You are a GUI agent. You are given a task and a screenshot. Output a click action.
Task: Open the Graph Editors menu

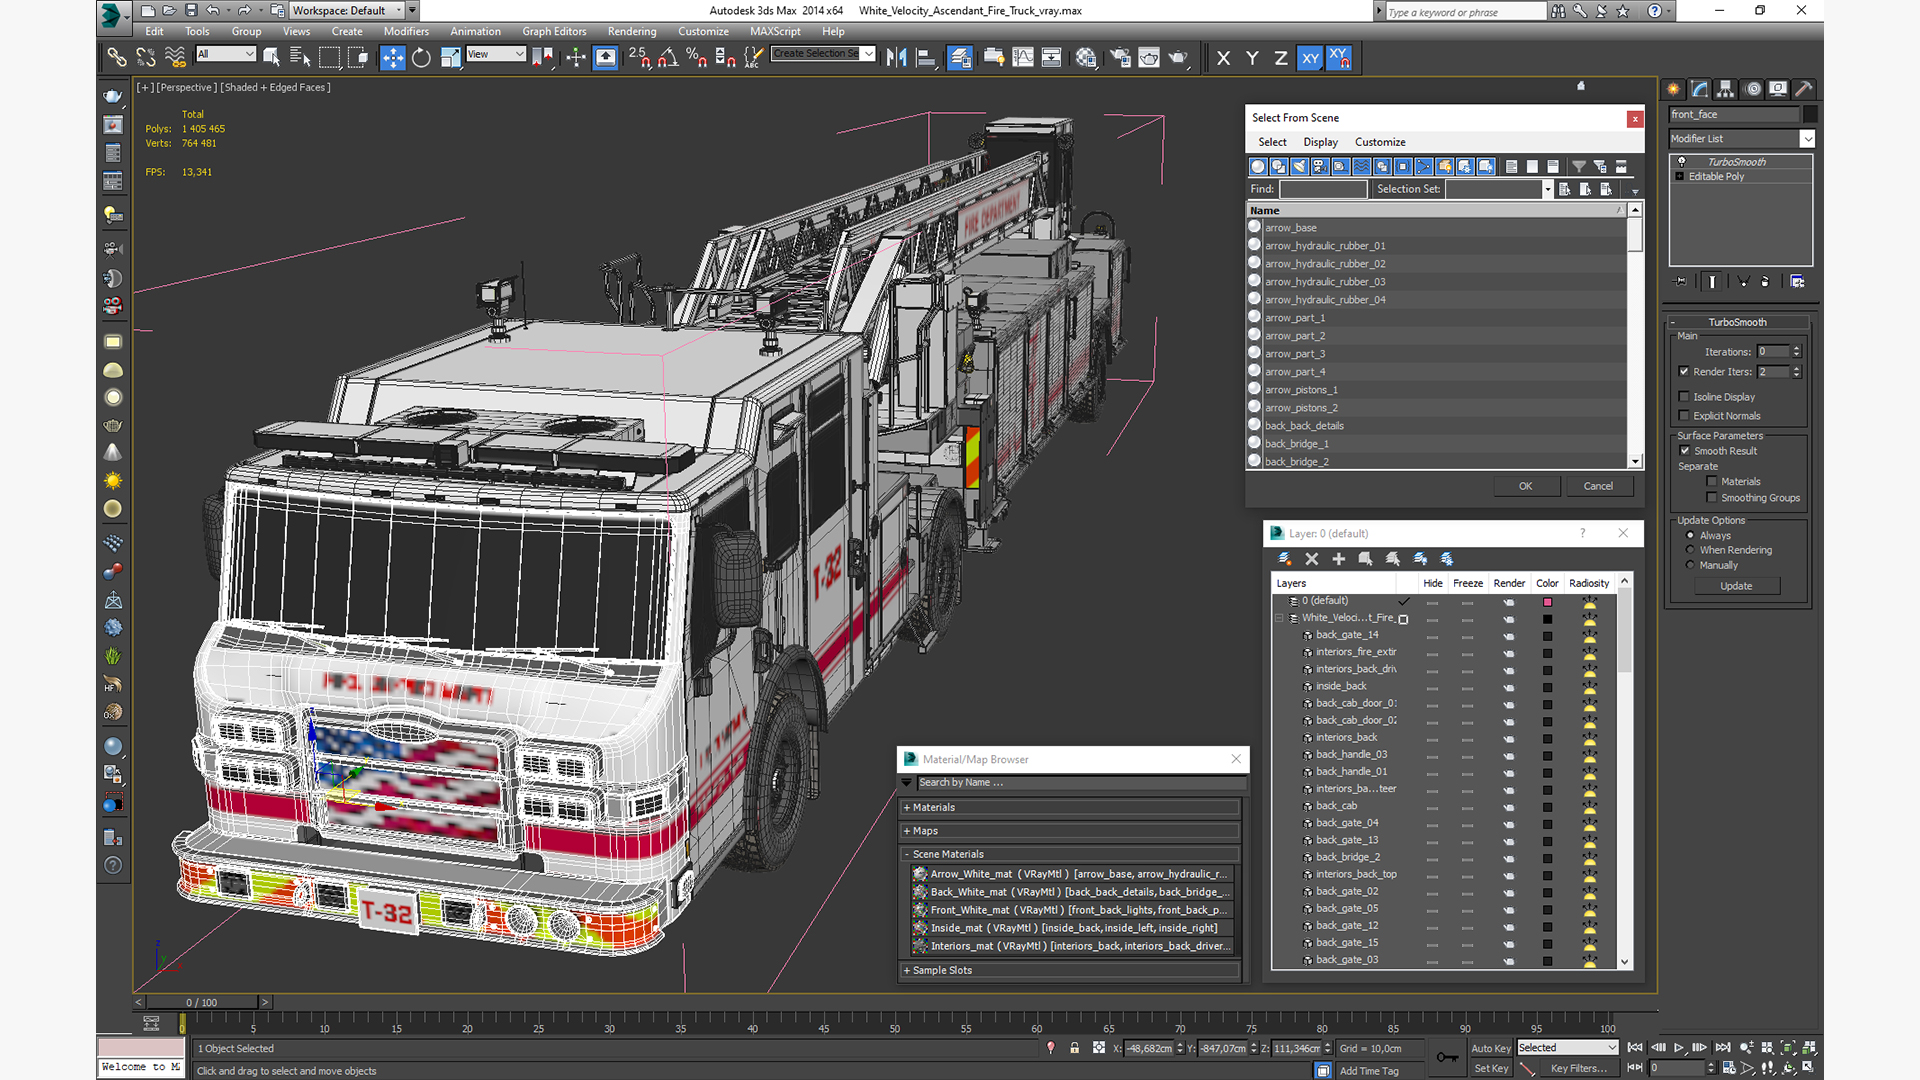(x=554, y=32)
